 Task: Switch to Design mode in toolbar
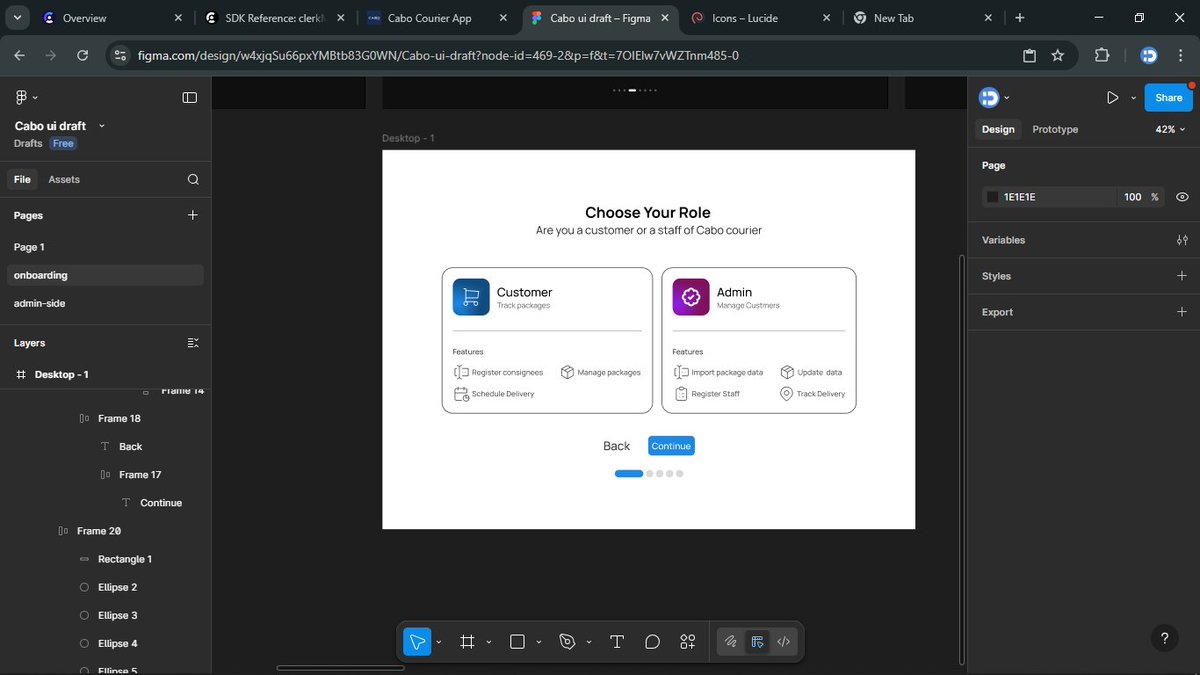(757, 642)
